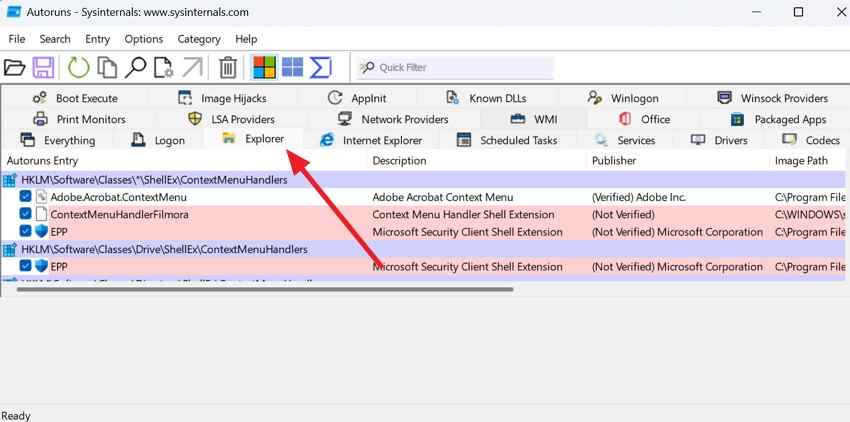The height and width of the screenshot is (422, 850).
Task: Uncheck the ContextMenuHandlerFilmora entry checkbox
Action: (x=25, y=214)
